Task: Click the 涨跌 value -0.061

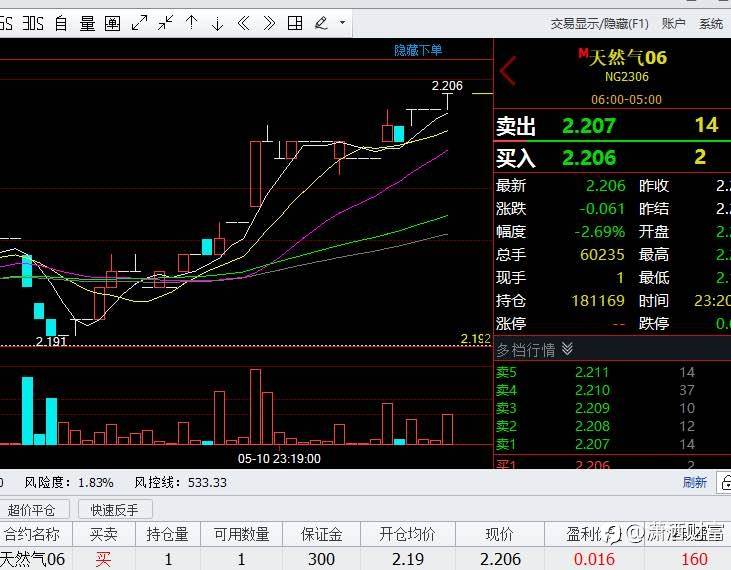Action: tap(602, 209)
